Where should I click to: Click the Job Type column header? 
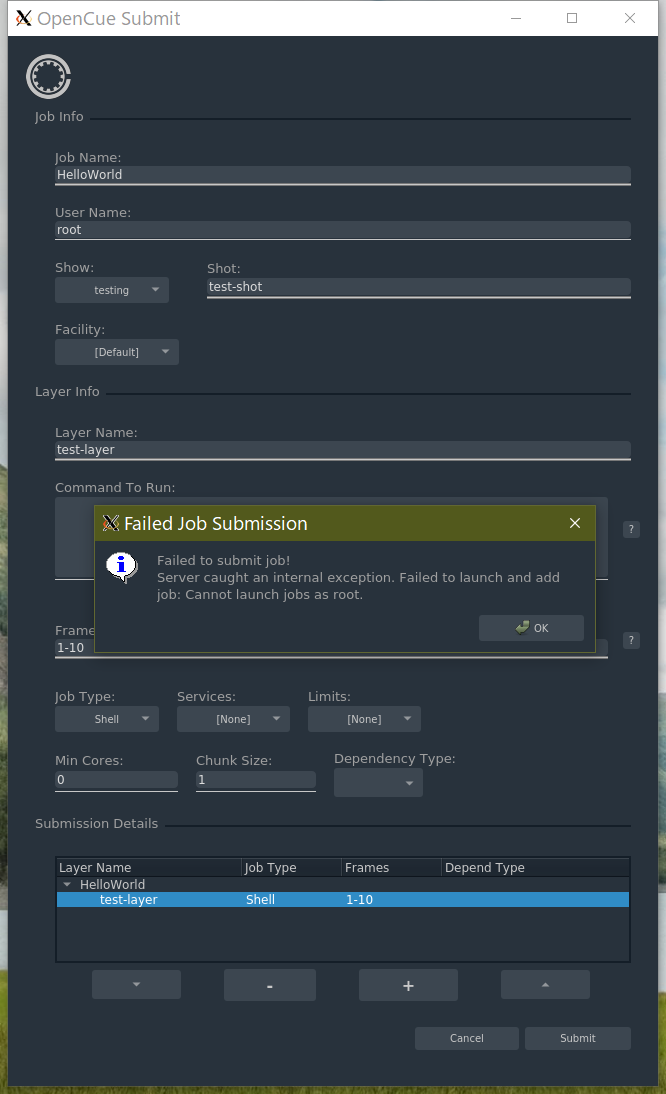[x=291, y=867]
